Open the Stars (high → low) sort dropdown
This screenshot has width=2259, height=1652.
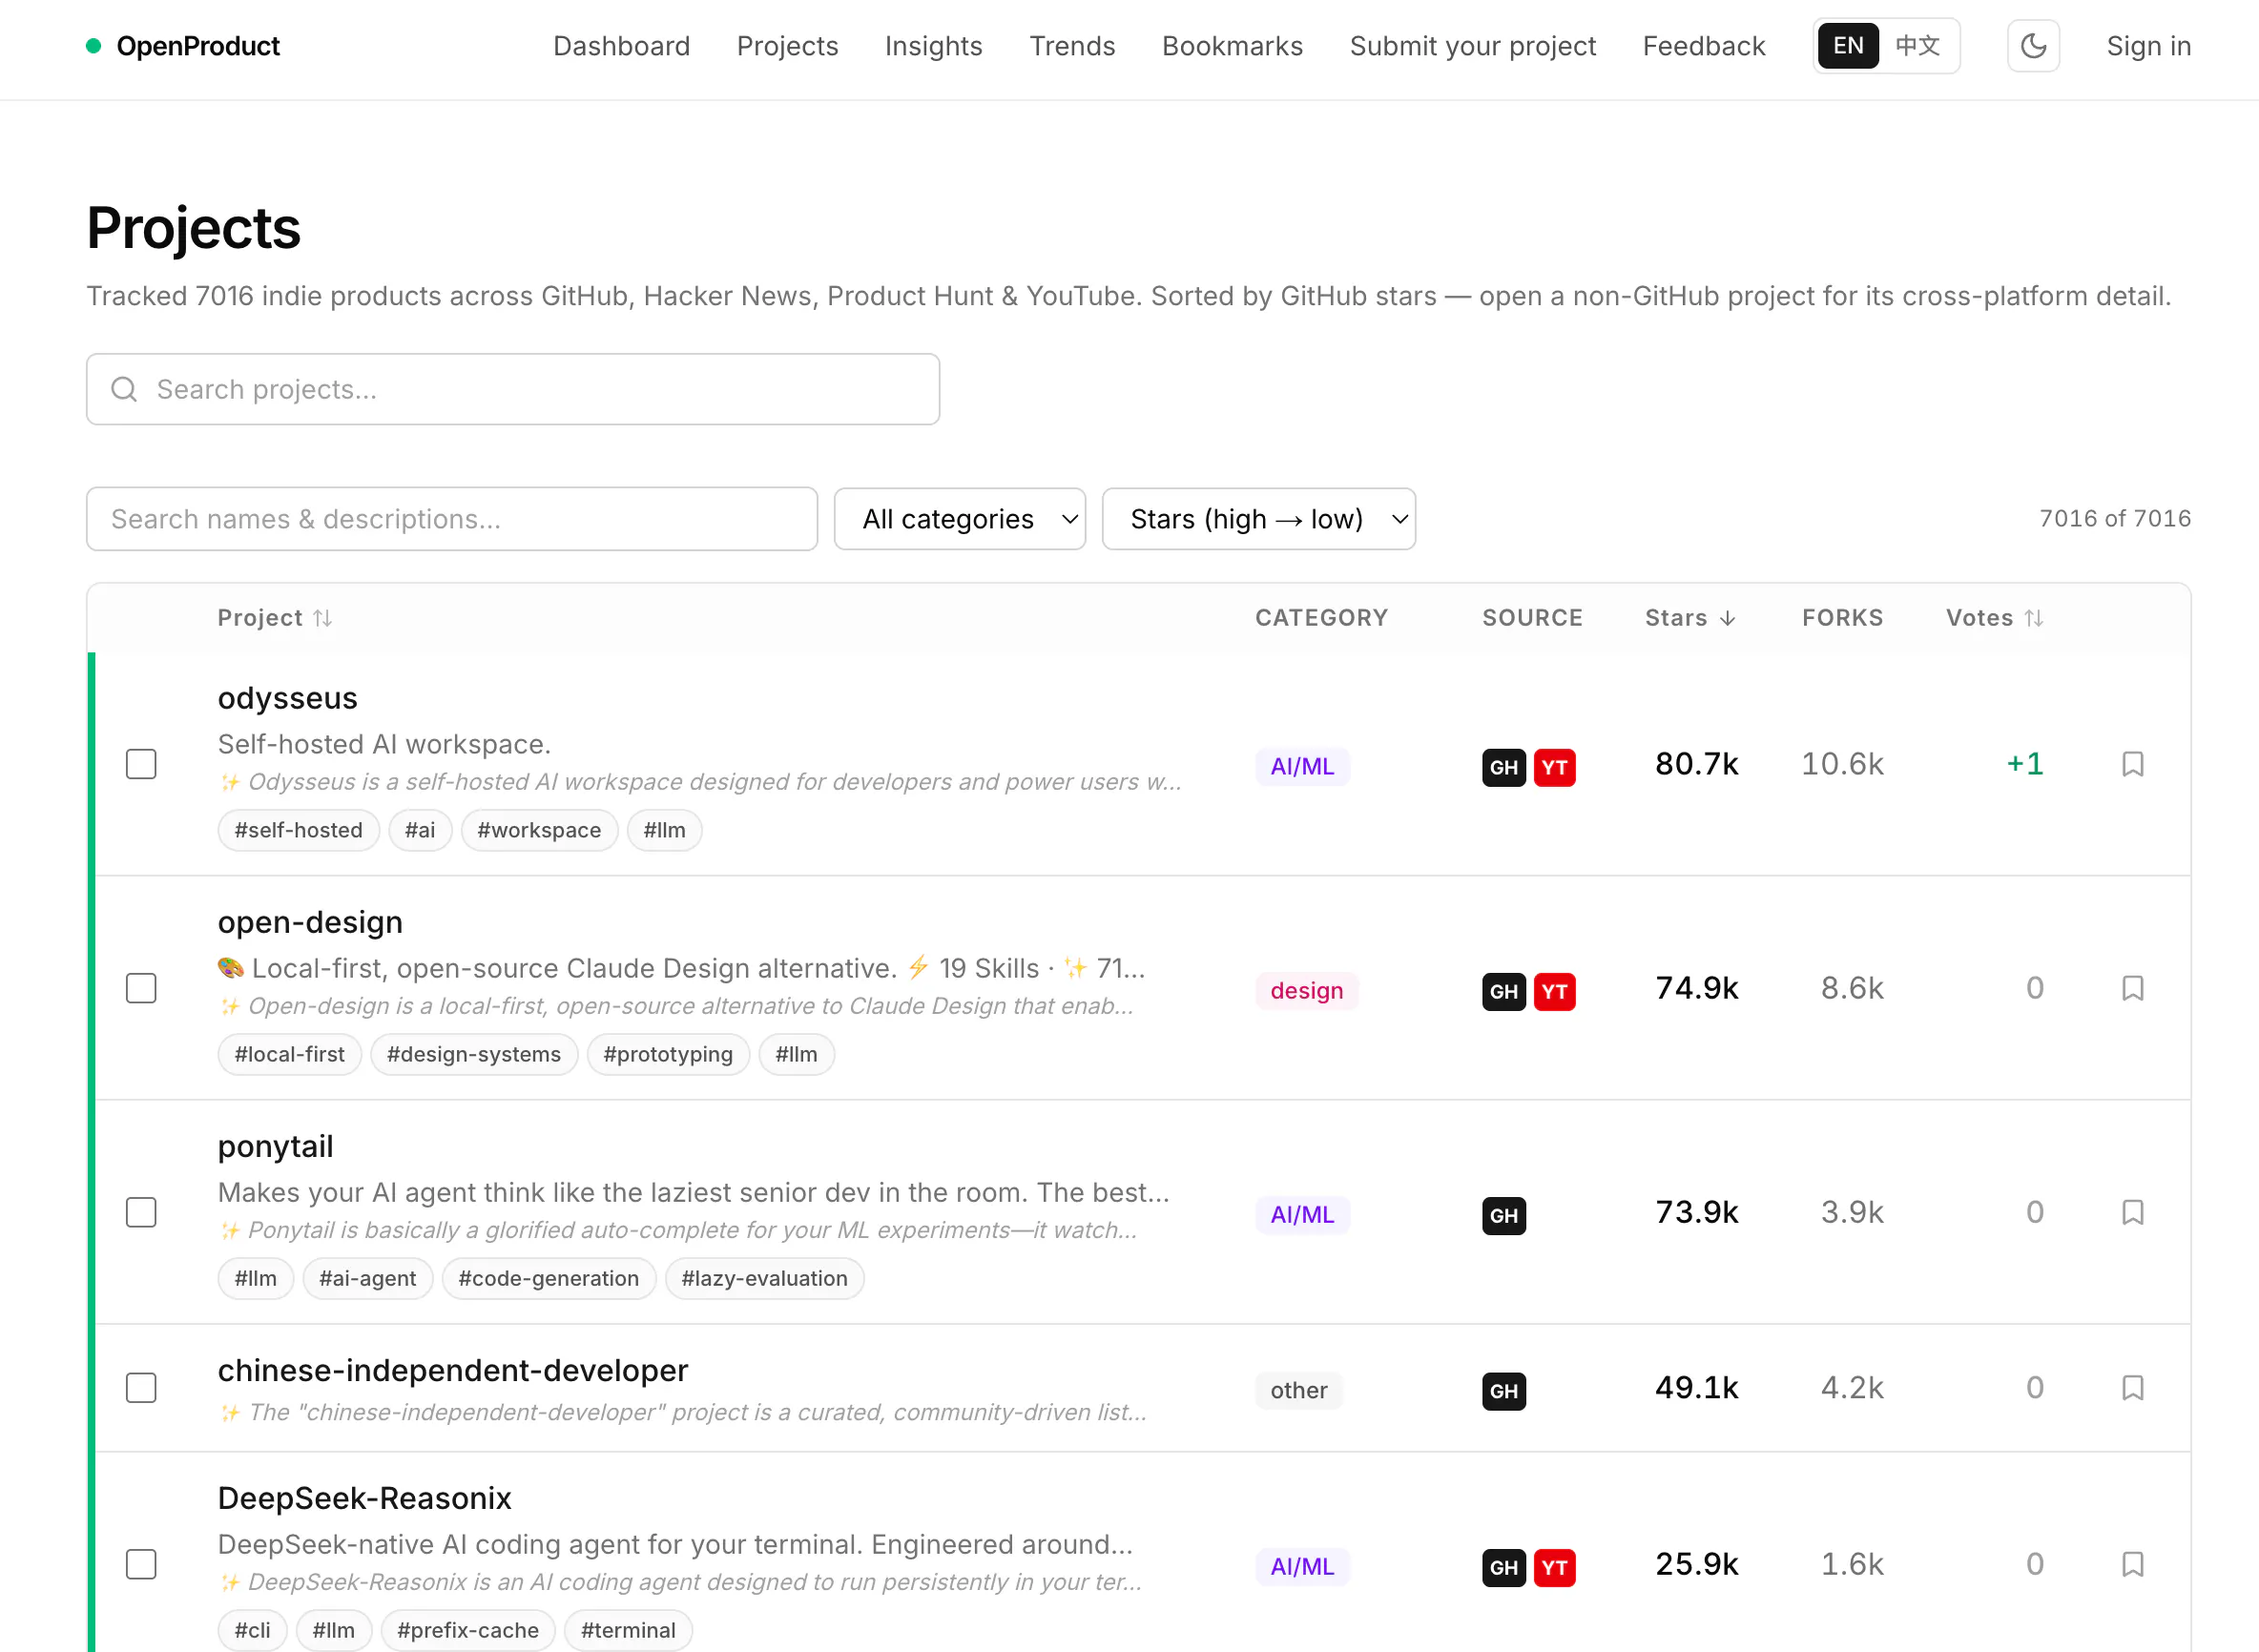tap(1258, 519)
